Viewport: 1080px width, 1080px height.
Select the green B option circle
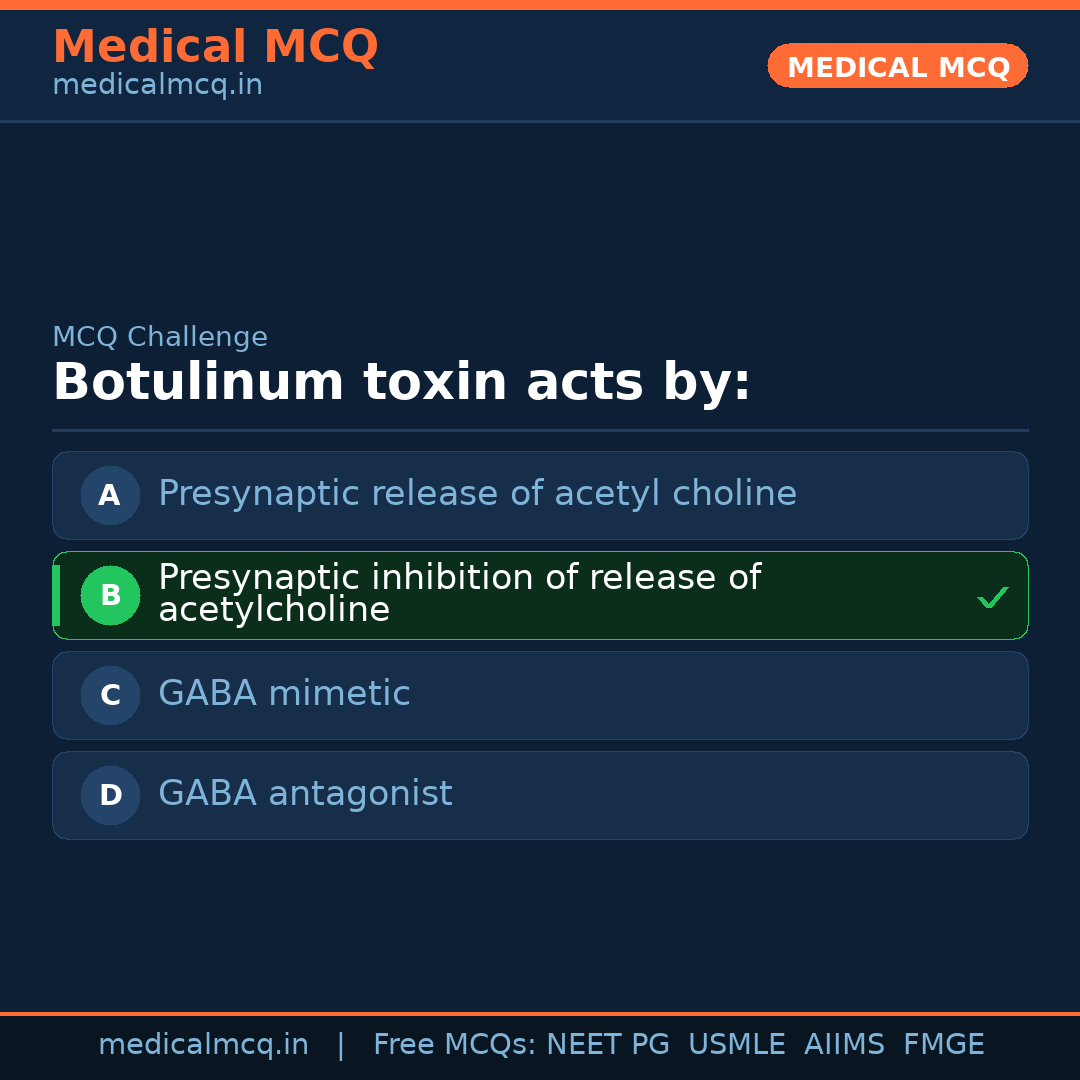coord(110,595)
